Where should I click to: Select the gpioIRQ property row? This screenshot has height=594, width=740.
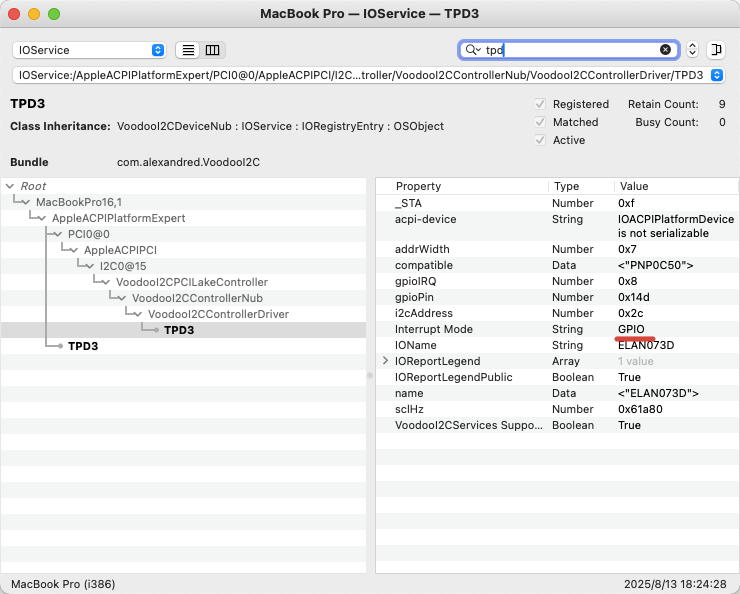click(x=557, y=281)
